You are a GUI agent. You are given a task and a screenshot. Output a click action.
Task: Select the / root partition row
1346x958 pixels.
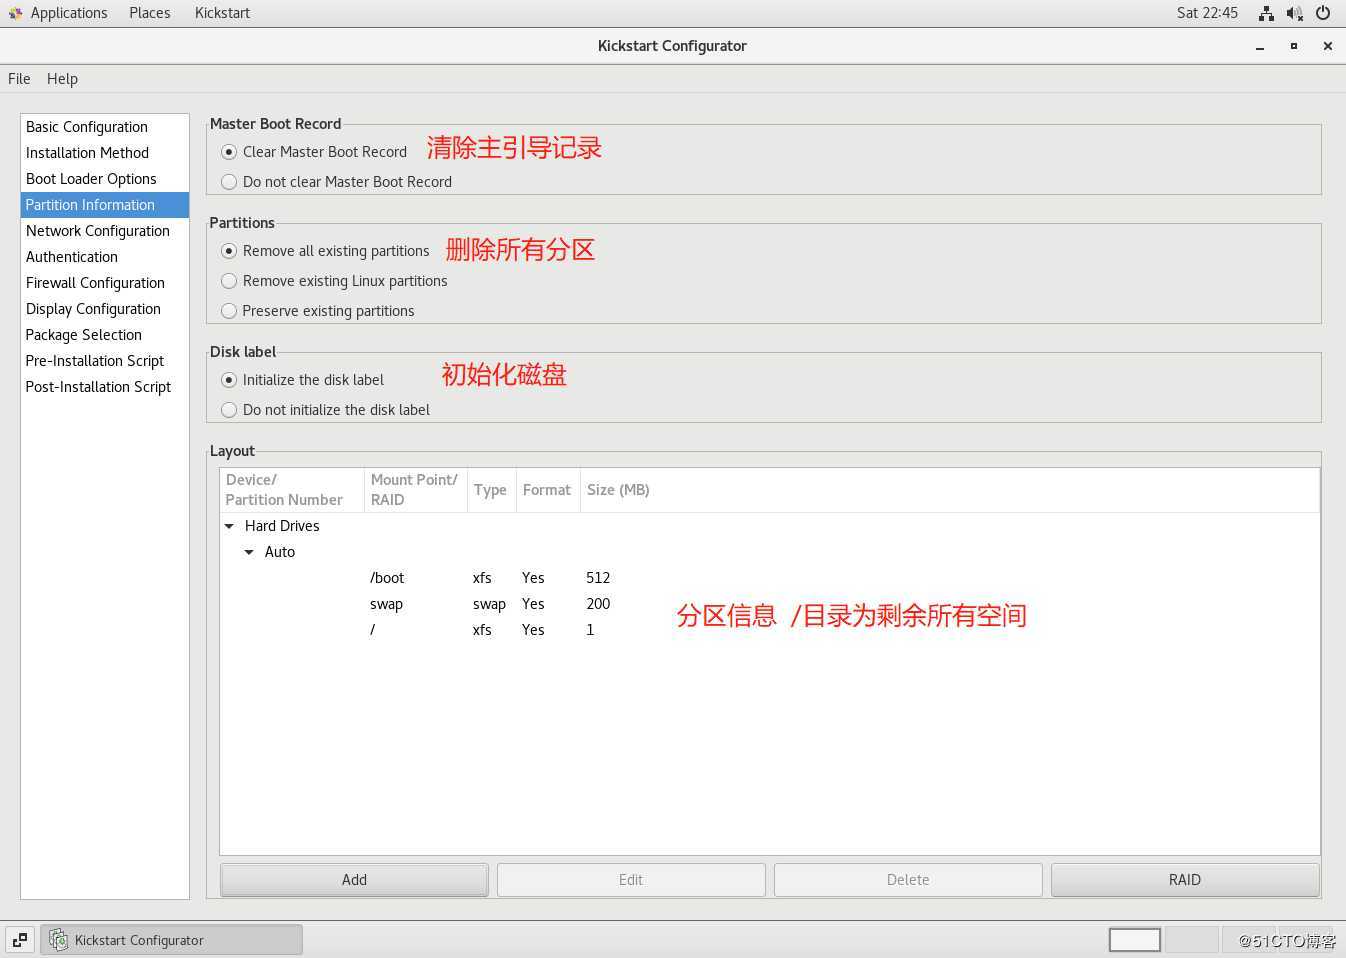coord(769,630)
